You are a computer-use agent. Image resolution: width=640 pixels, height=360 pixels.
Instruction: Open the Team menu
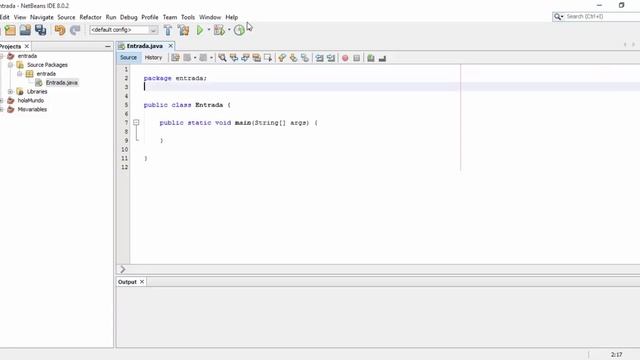tap(170, 17)
